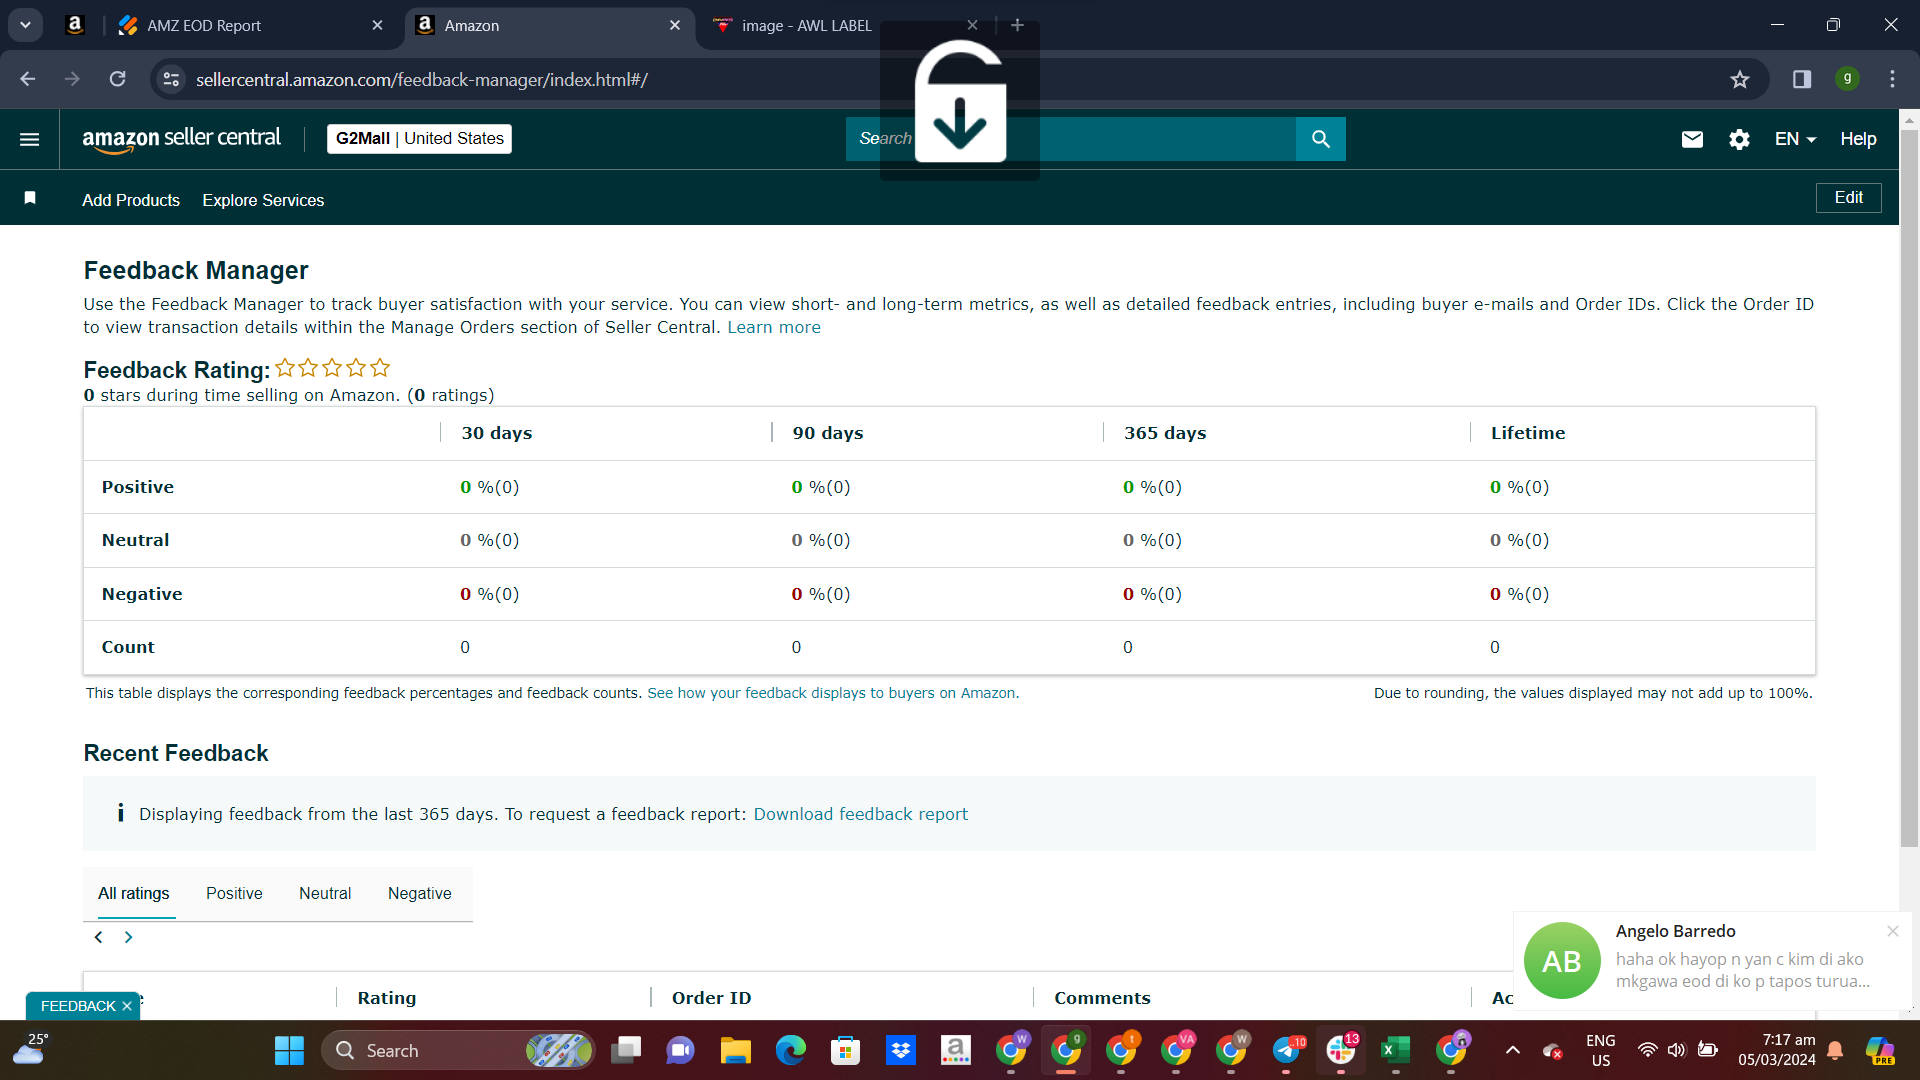Open the Chrome three-dot menu

pos(1892,79)
